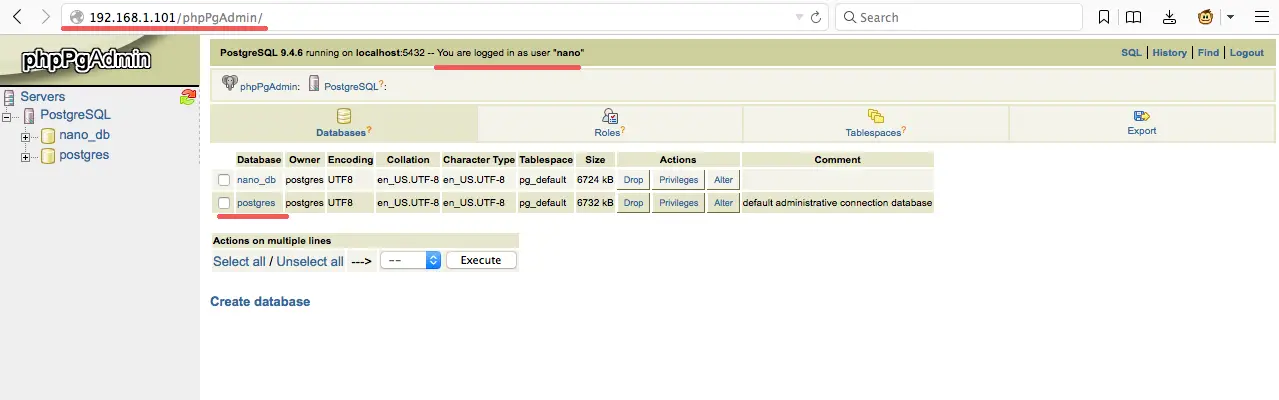The height and width of the screenshot is (400, 1279).
Task: Click the Select all link
Action: [x=239, y=261]
